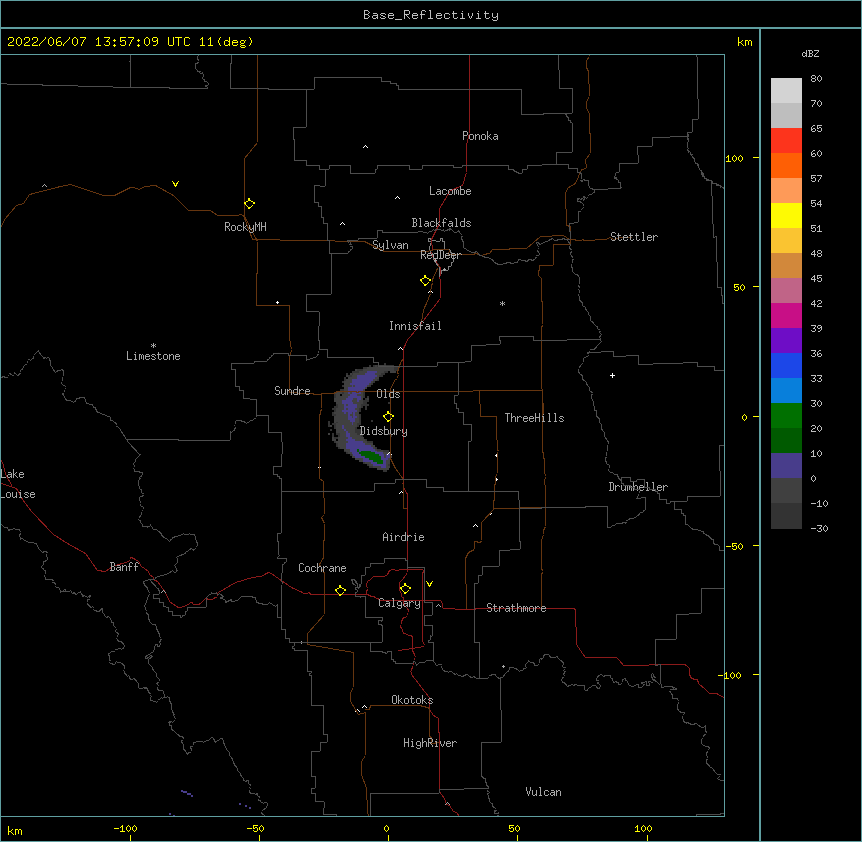Click the Vulcan label
This screenshot has width=862, height=842.
pyautogui.click(x=543, y=792)
